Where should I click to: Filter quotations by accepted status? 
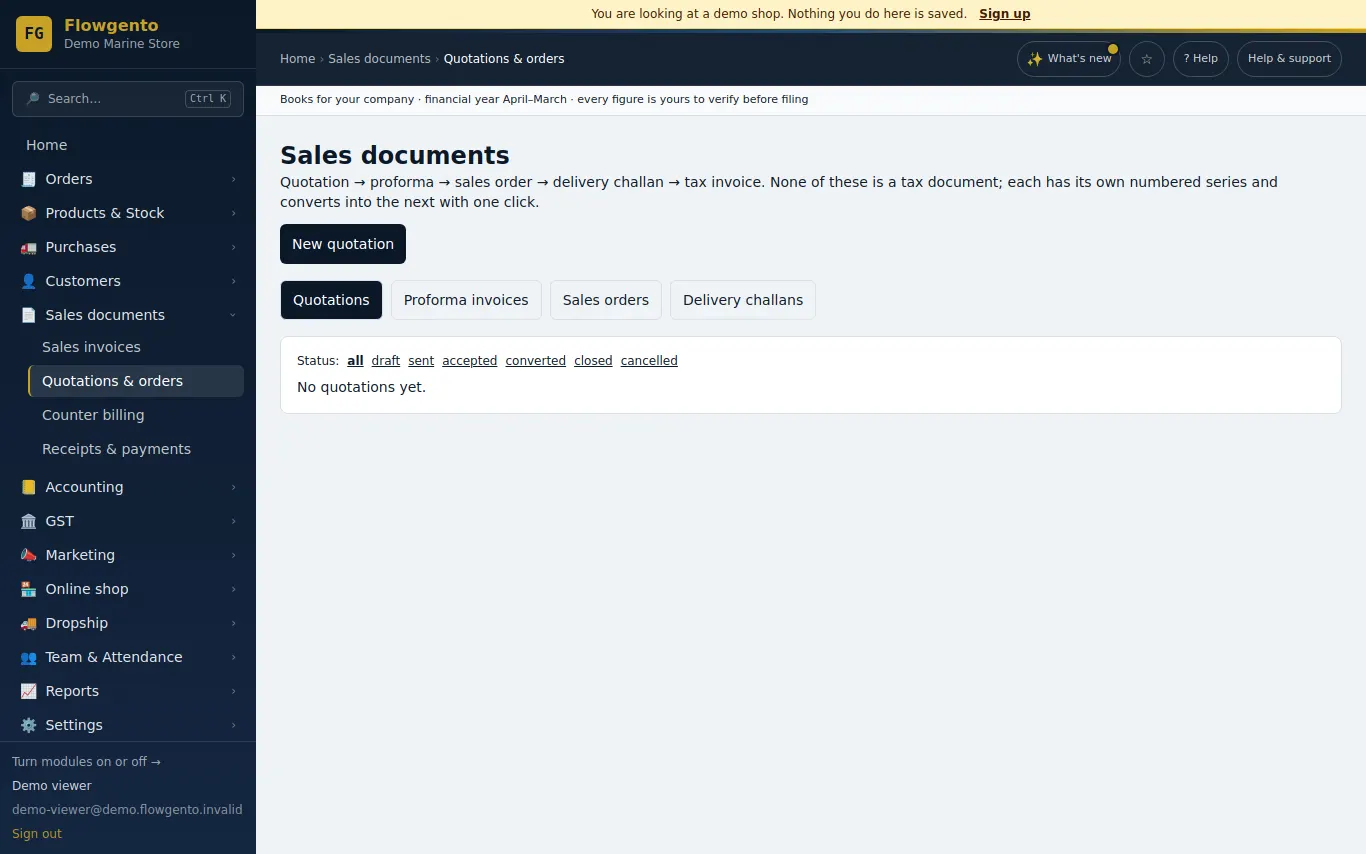click(470, 361)
